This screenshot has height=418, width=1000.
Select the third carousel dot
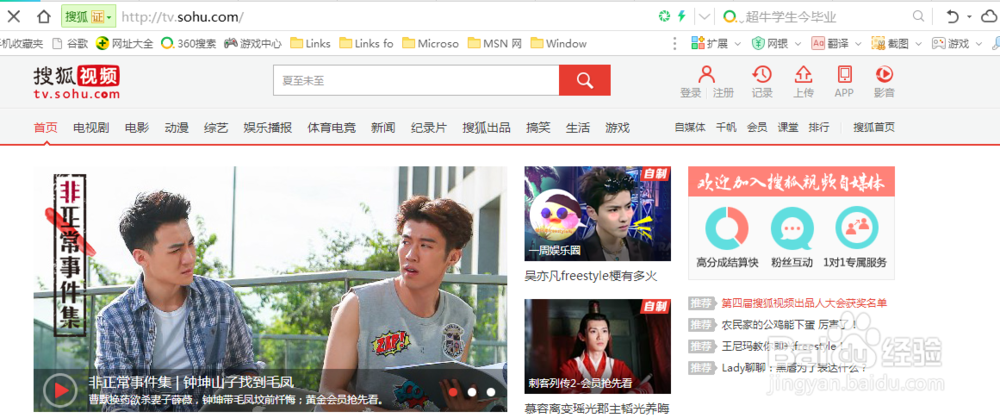pos(490,392)
